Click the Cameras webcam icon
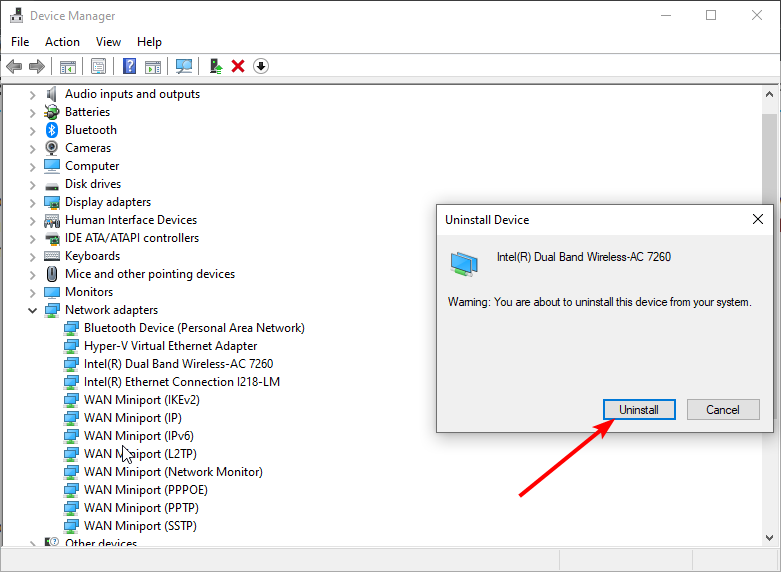 (x=52, y=148)
